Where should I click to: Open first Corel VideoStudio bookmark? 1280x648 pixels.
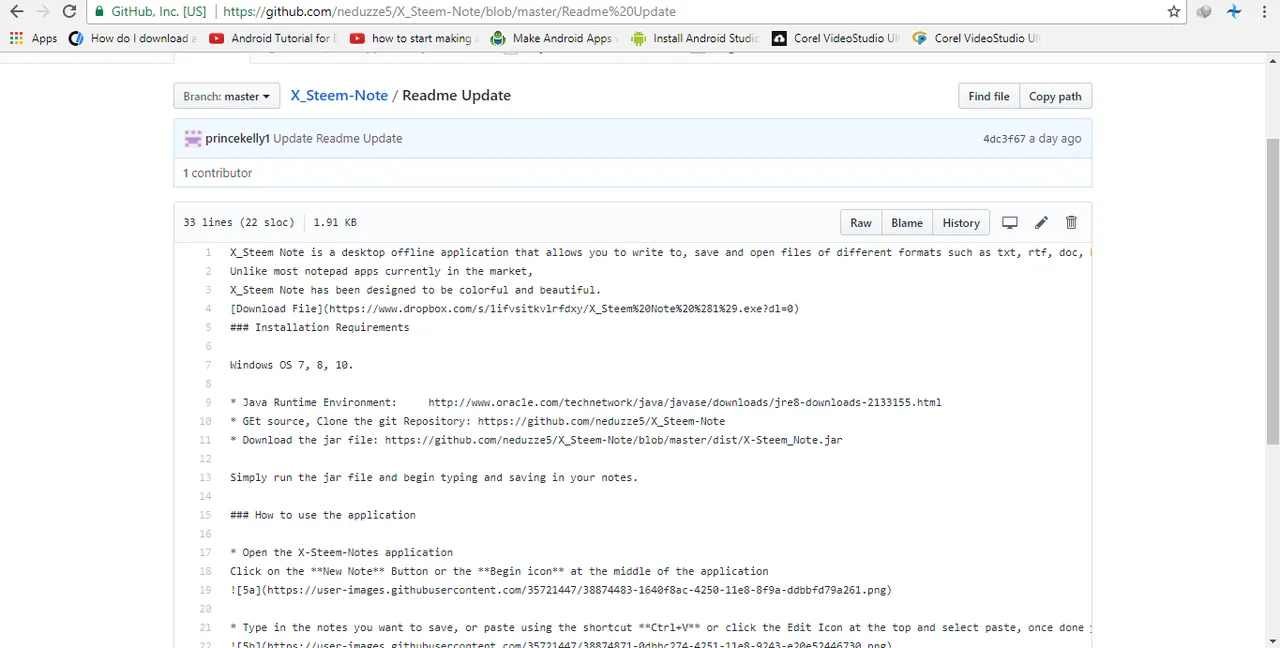coord(836,38)
